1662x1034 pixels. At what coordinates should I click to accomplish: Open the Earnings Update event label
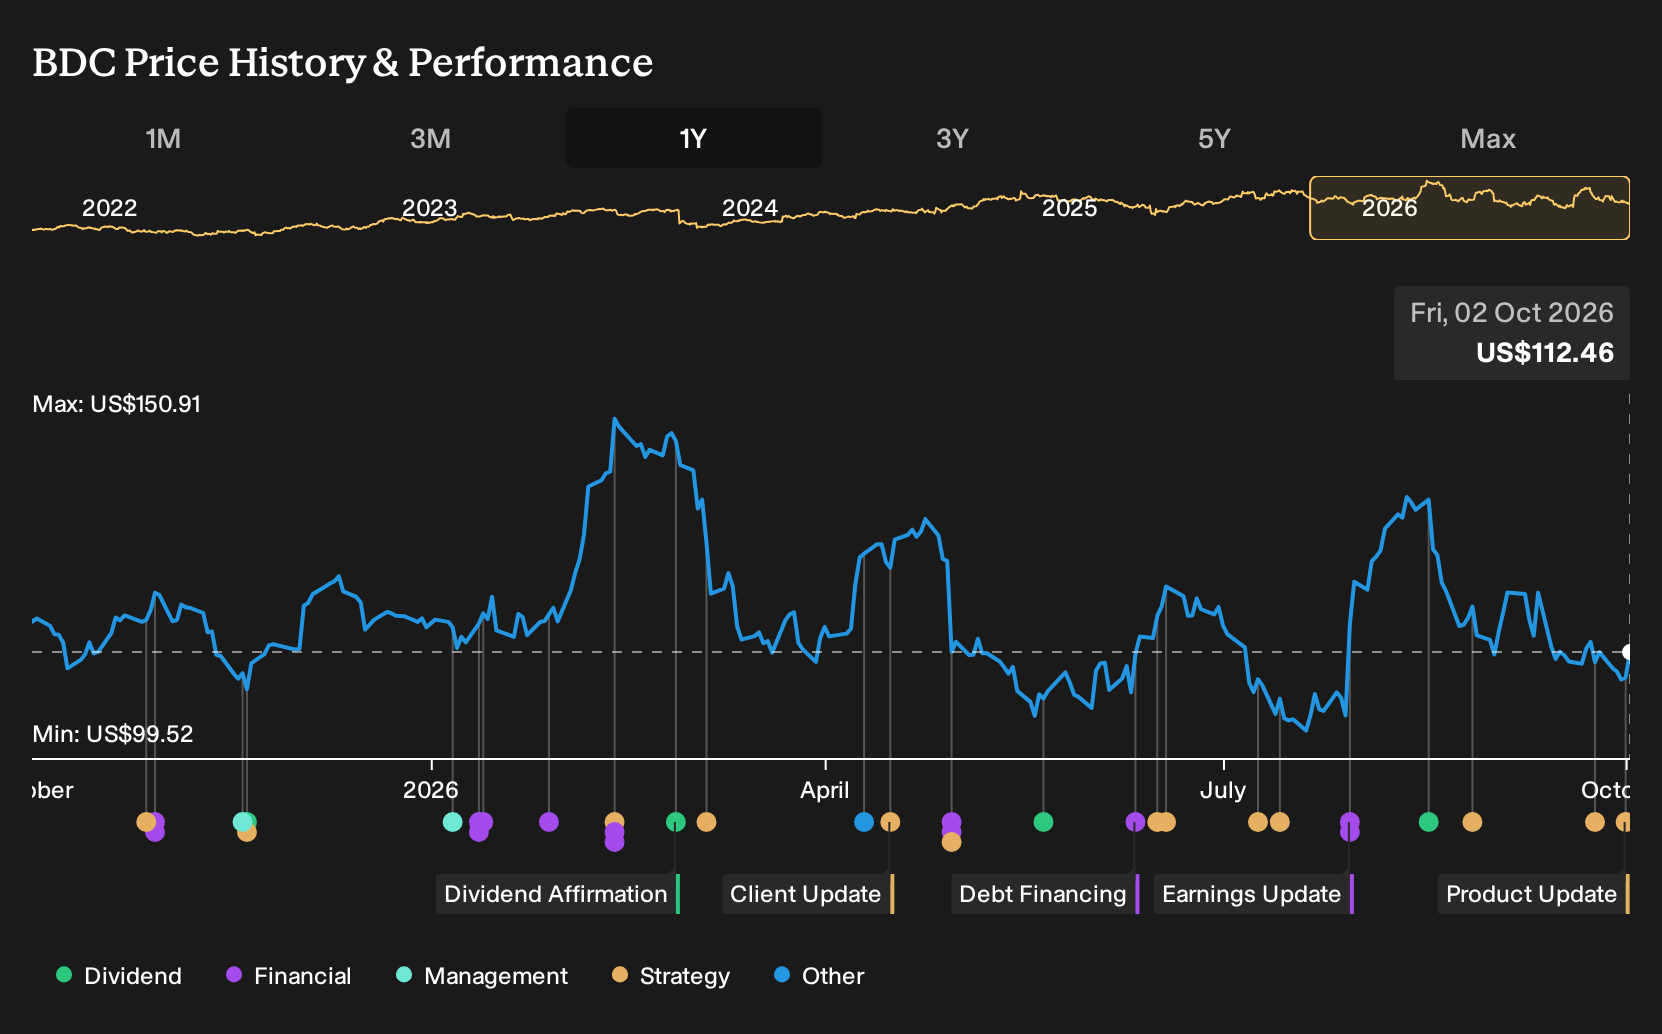pyautogui.click(x=1254, y=894)
